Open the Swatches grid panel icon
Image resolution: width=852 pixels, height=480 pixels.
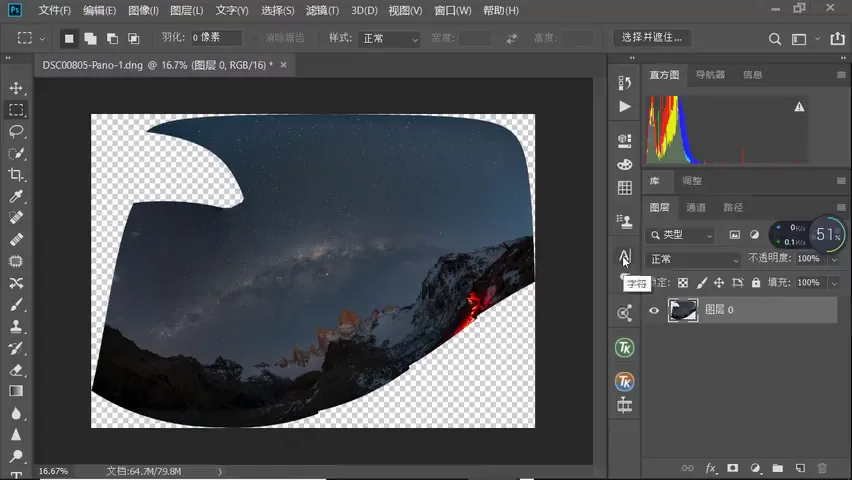(625, 188)
